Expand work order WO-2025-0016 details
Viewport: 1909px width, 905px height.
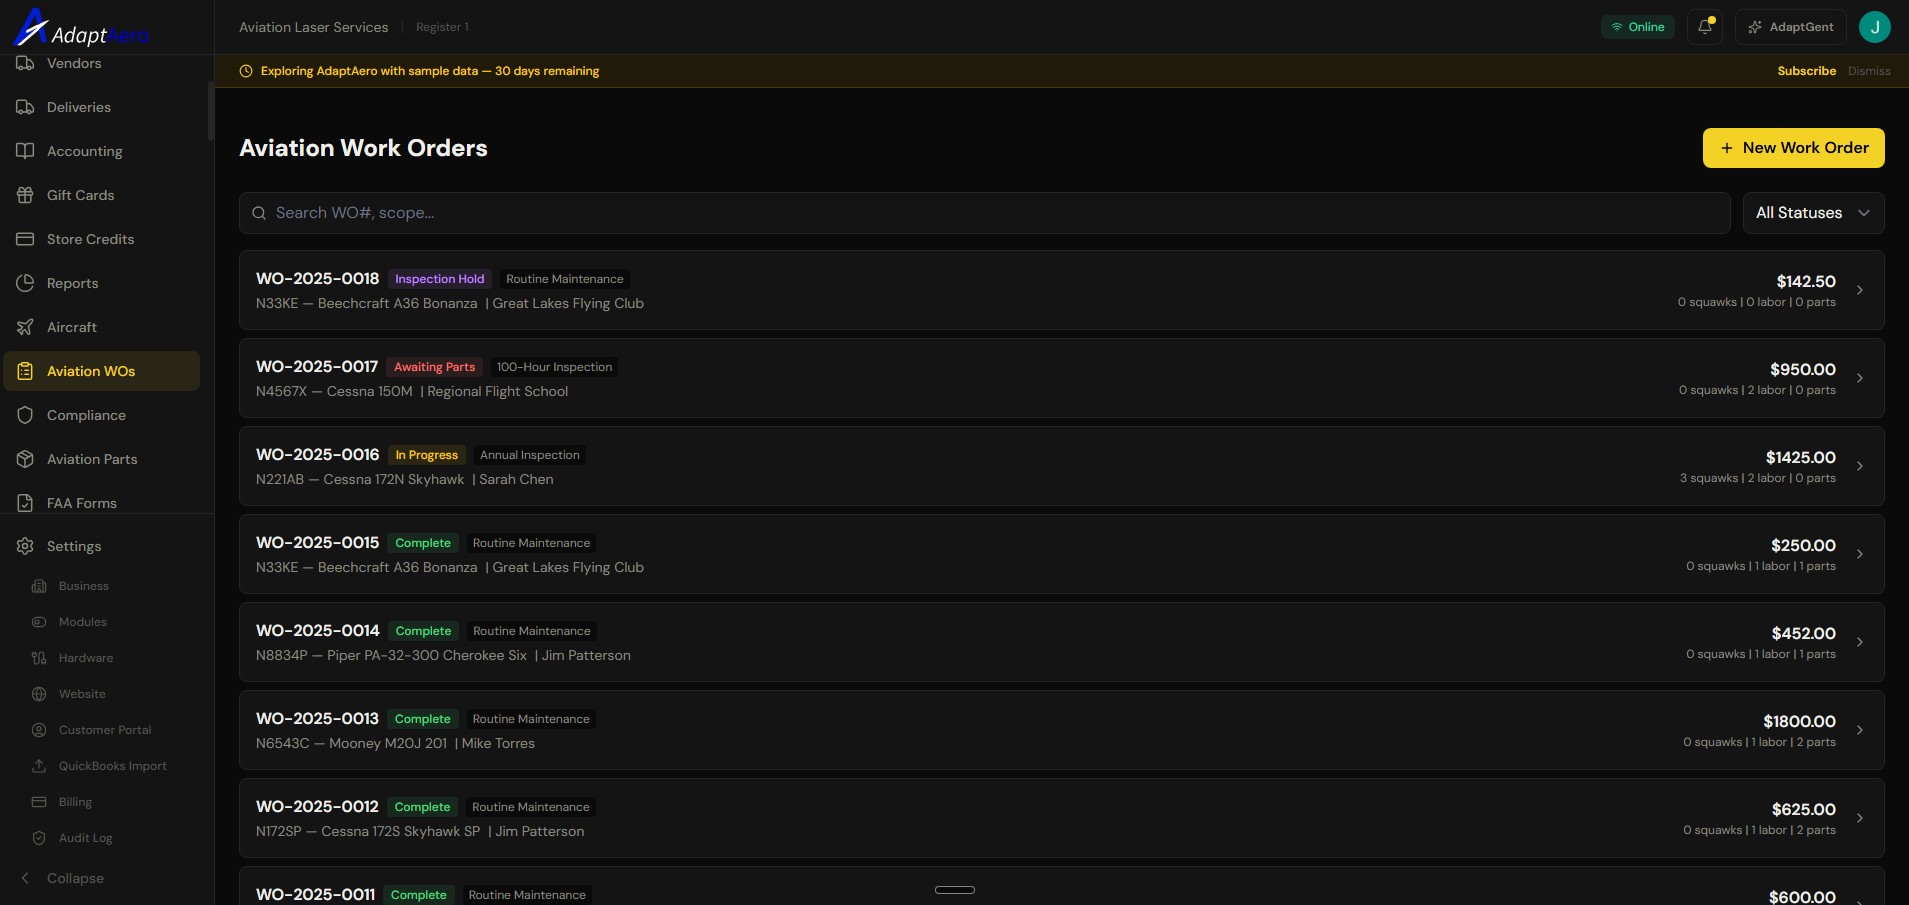pyautogui.click(x=1859, y=466)
